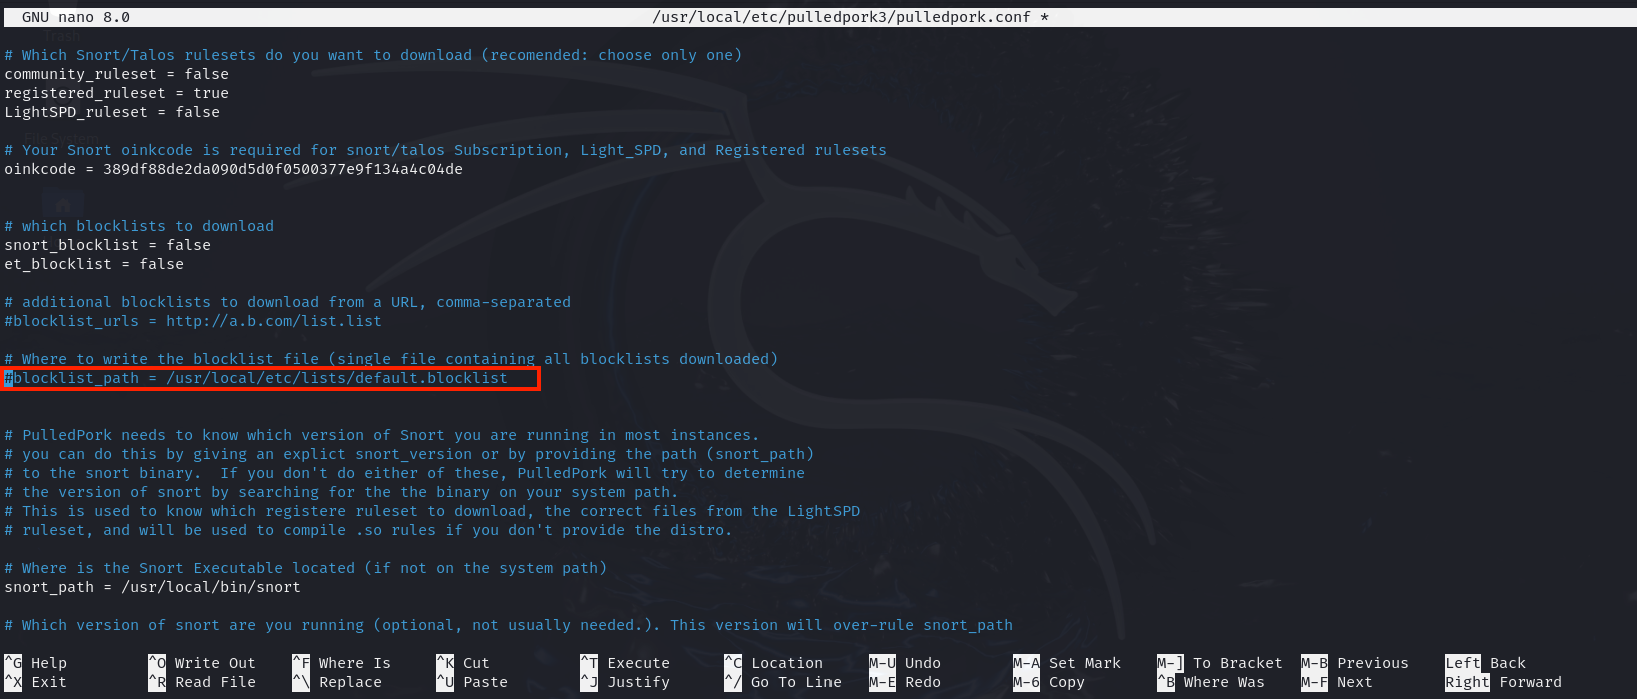Place cursor on LightSPD_ruleset = false line
The image size is (1637, 699).
112,112
